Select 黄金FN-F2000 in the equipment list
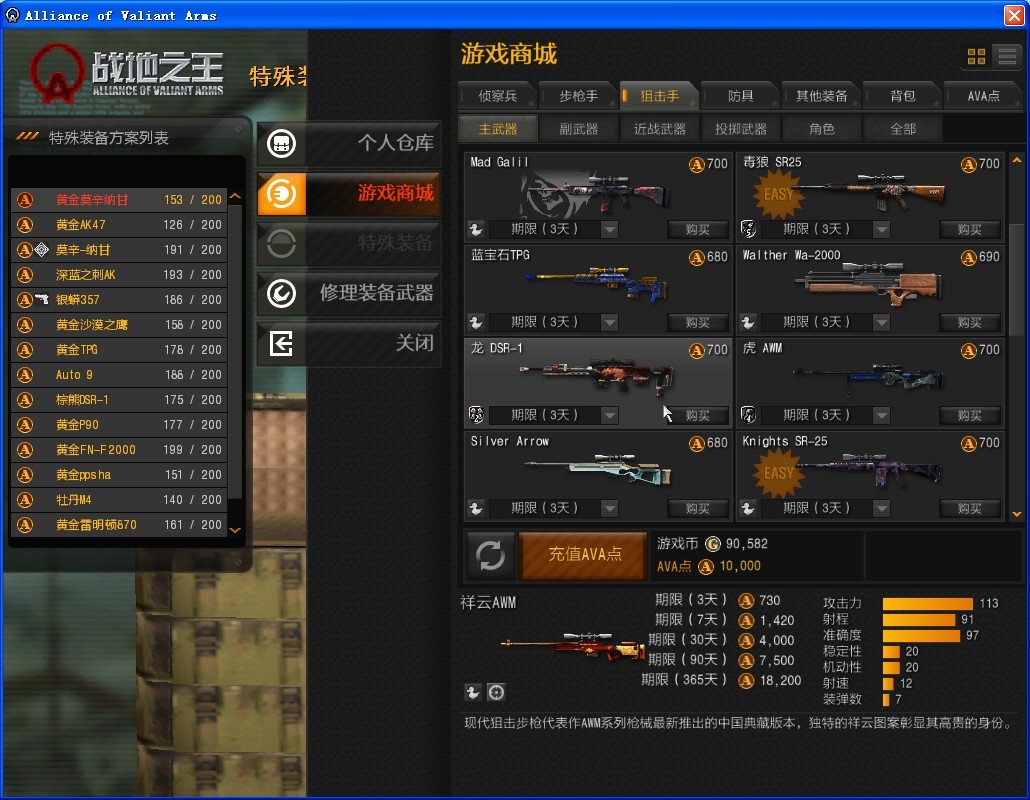The image size is (1030, 800). click(120, 450)
